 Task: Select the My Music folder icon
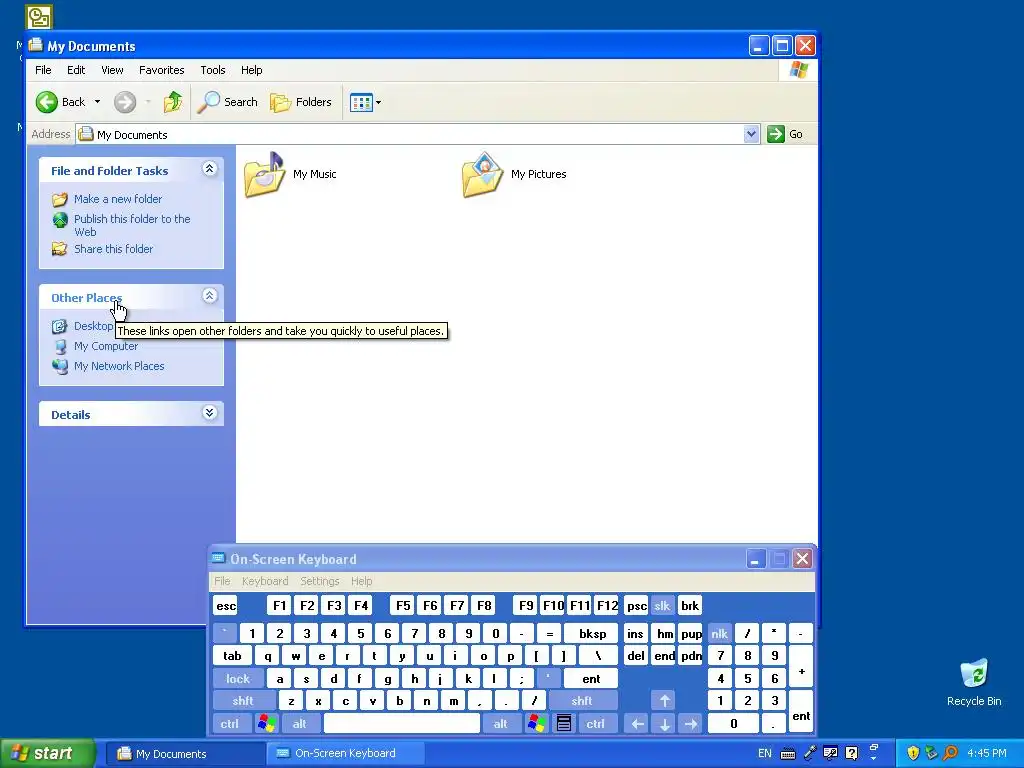point(264,174)
